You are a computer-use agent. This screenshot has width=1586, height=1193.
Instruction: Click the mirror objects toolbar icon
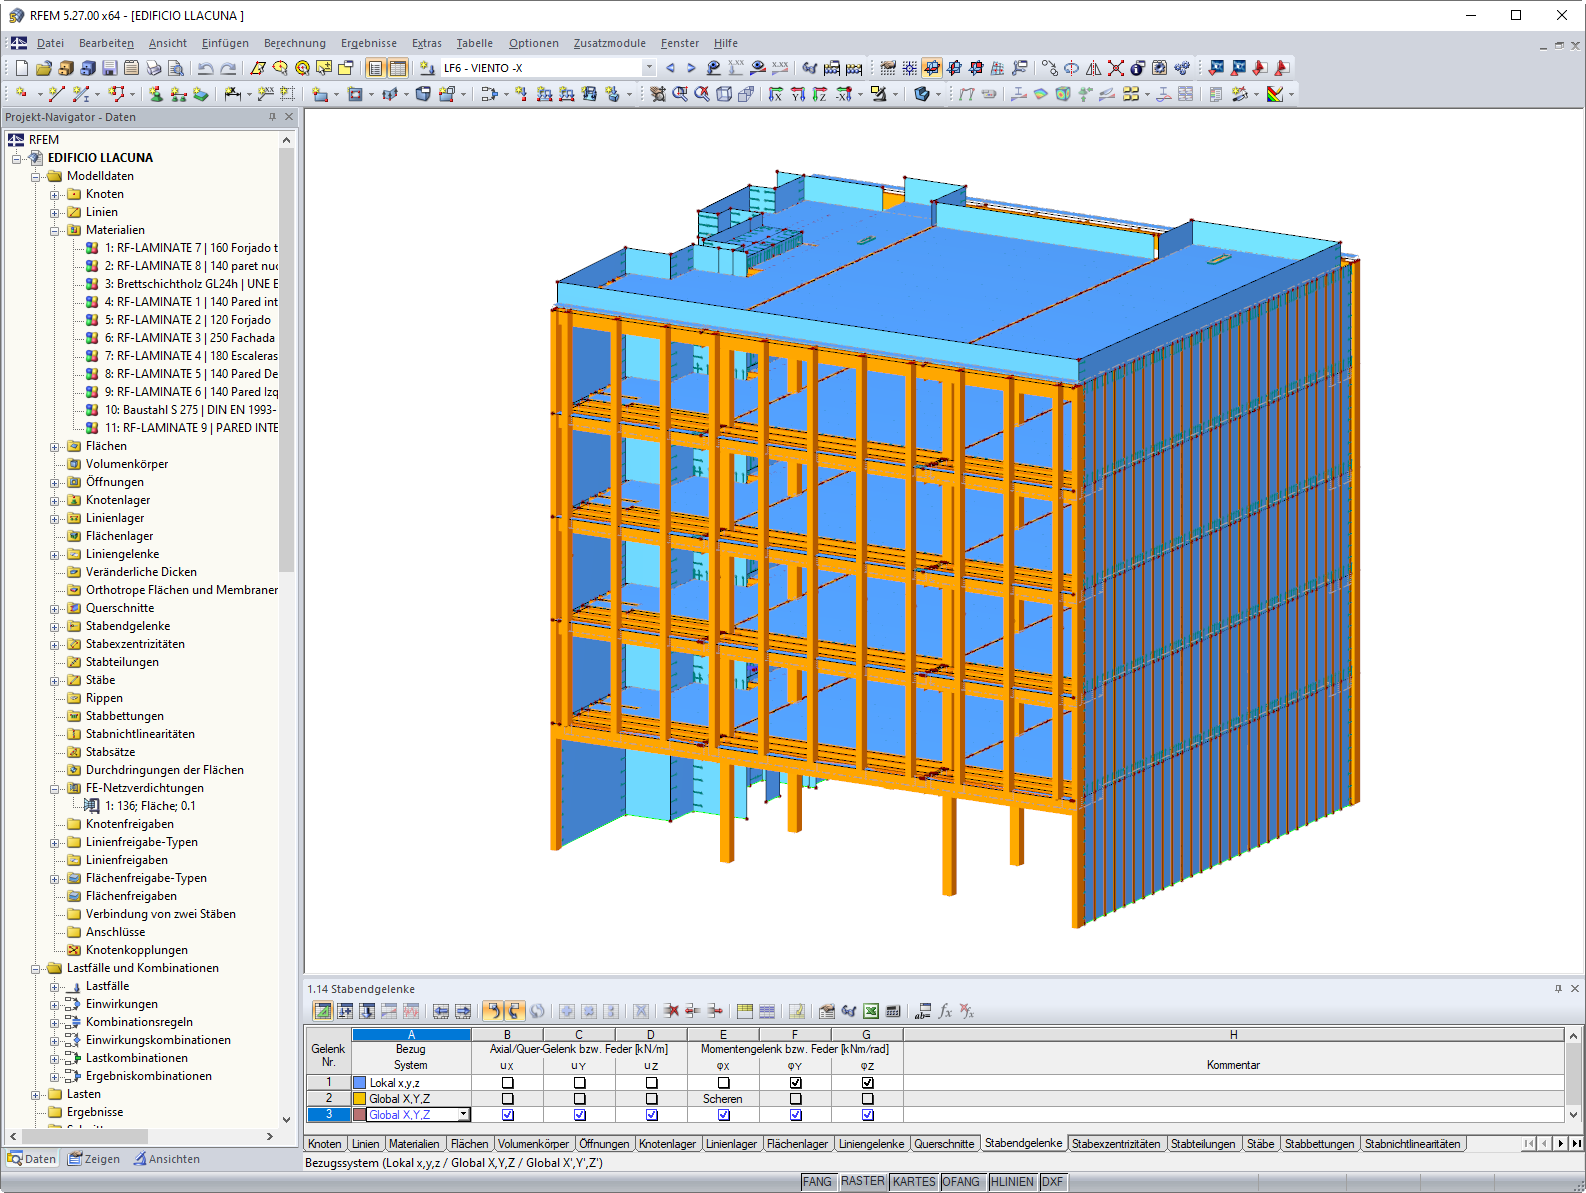click(x=1093, y=68)
